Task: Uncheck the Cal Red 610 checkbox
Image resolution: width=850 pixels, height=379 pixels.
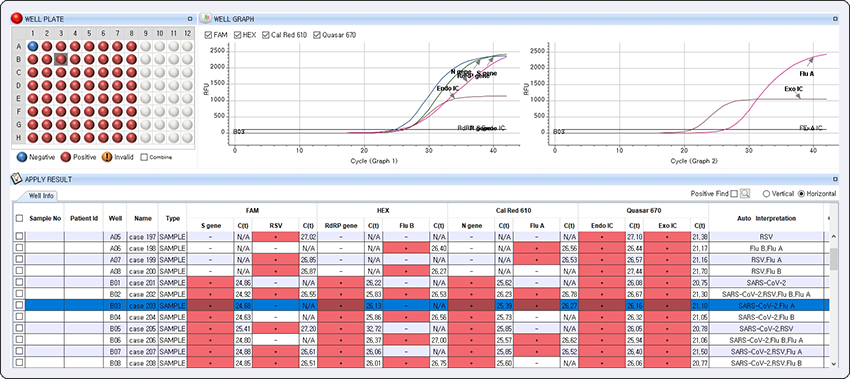Action: (x=266, y=35)
